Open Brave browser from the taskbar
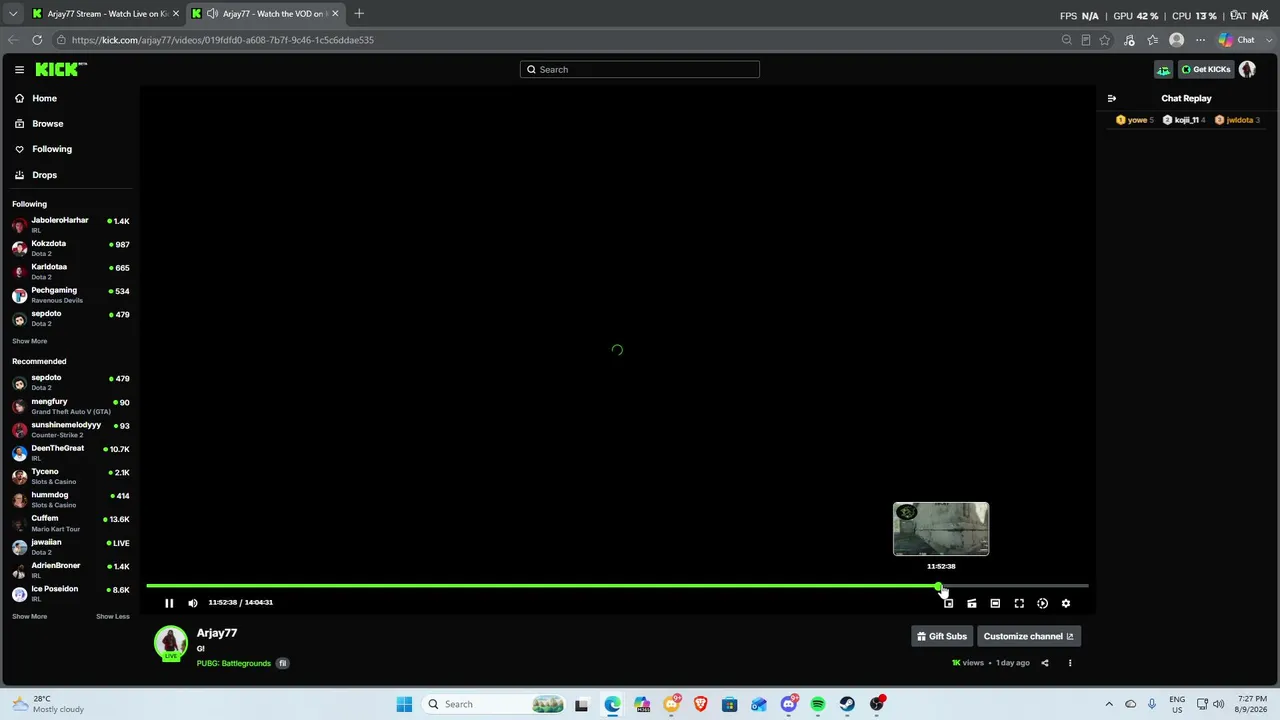Image resolution: width=1280 pixels, height=720 pixels. 700,704
